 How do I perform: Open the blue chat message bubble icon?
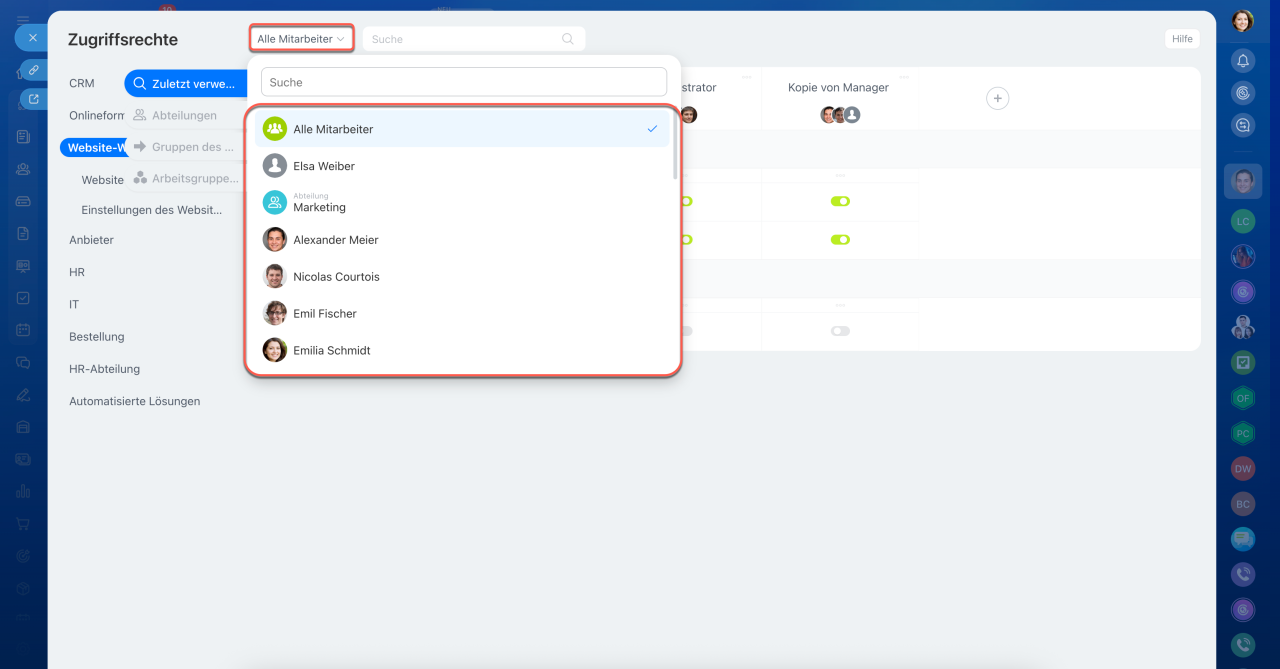pyautogui.click(x=1243, y=539)
